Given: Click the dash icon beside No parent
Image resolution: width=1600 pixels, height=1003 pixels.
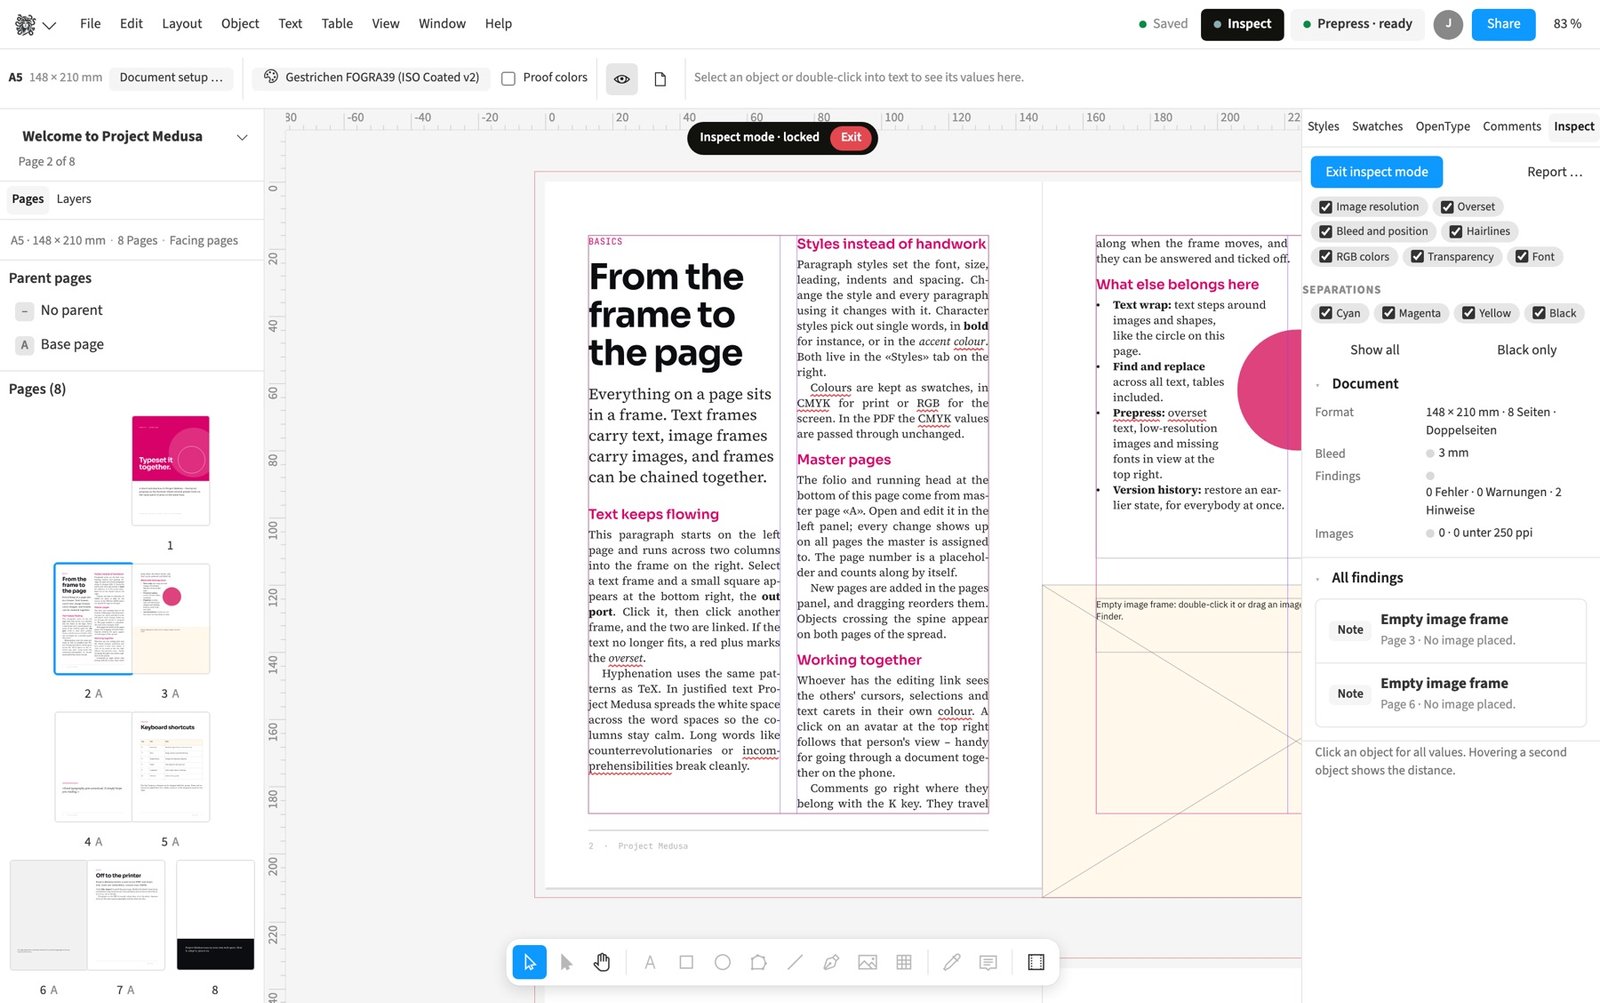Looking at the screenshot, I should click(25, 311).
